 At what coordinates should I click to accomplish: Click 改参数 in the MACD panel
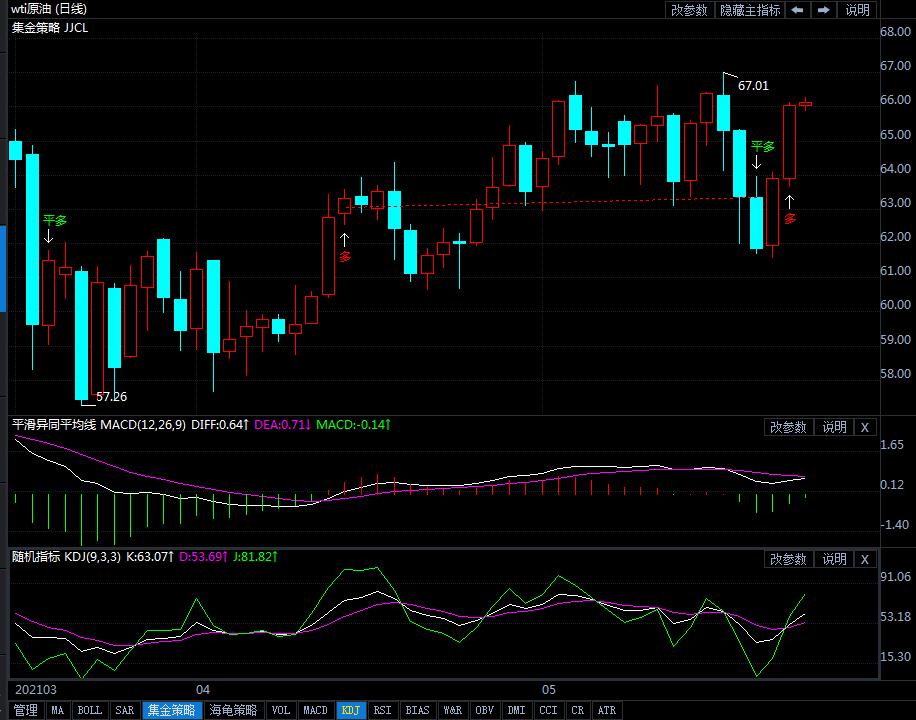click(x=788, y=427)
